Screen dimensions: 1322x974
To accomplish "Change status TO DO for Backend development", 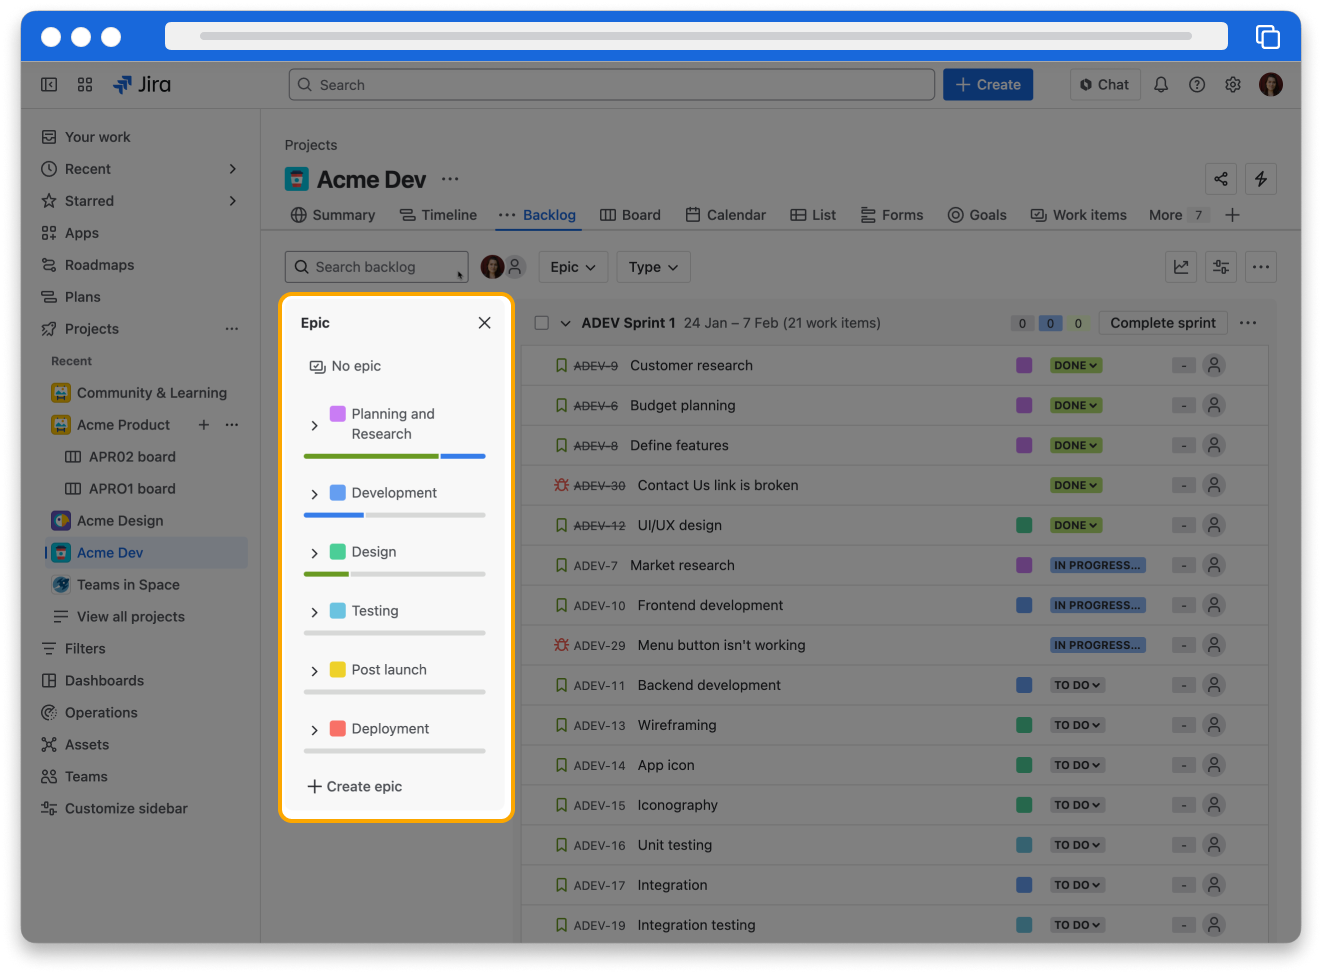I will pyautogui.click(x=1077, y=685).
